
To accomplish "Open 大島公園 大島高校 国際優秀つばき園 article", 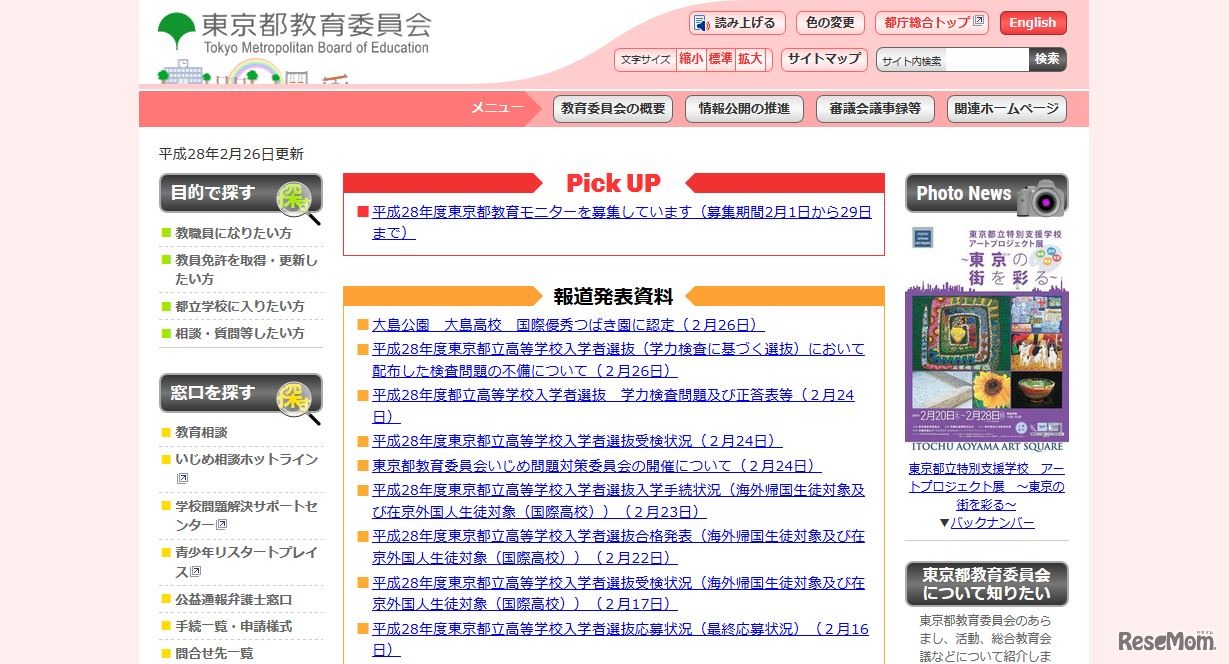I will pyautogui.click(x=568, y=325).
